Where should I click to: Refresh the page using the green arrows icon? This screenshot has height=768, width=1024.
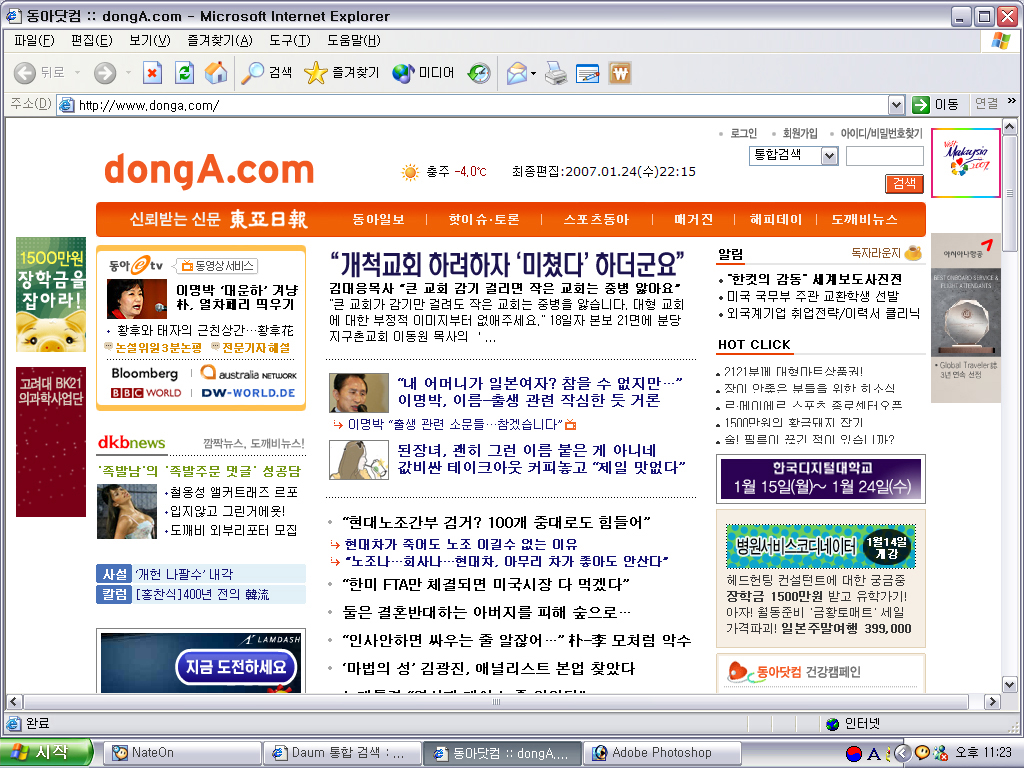pyautogui.click(x=185, y=72)
